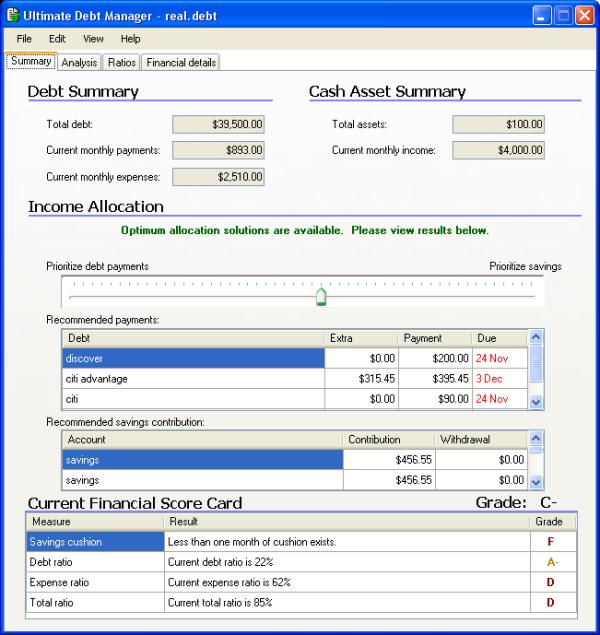Click the savings list scroll down arrow
The image size is (600, 635).
536,482
